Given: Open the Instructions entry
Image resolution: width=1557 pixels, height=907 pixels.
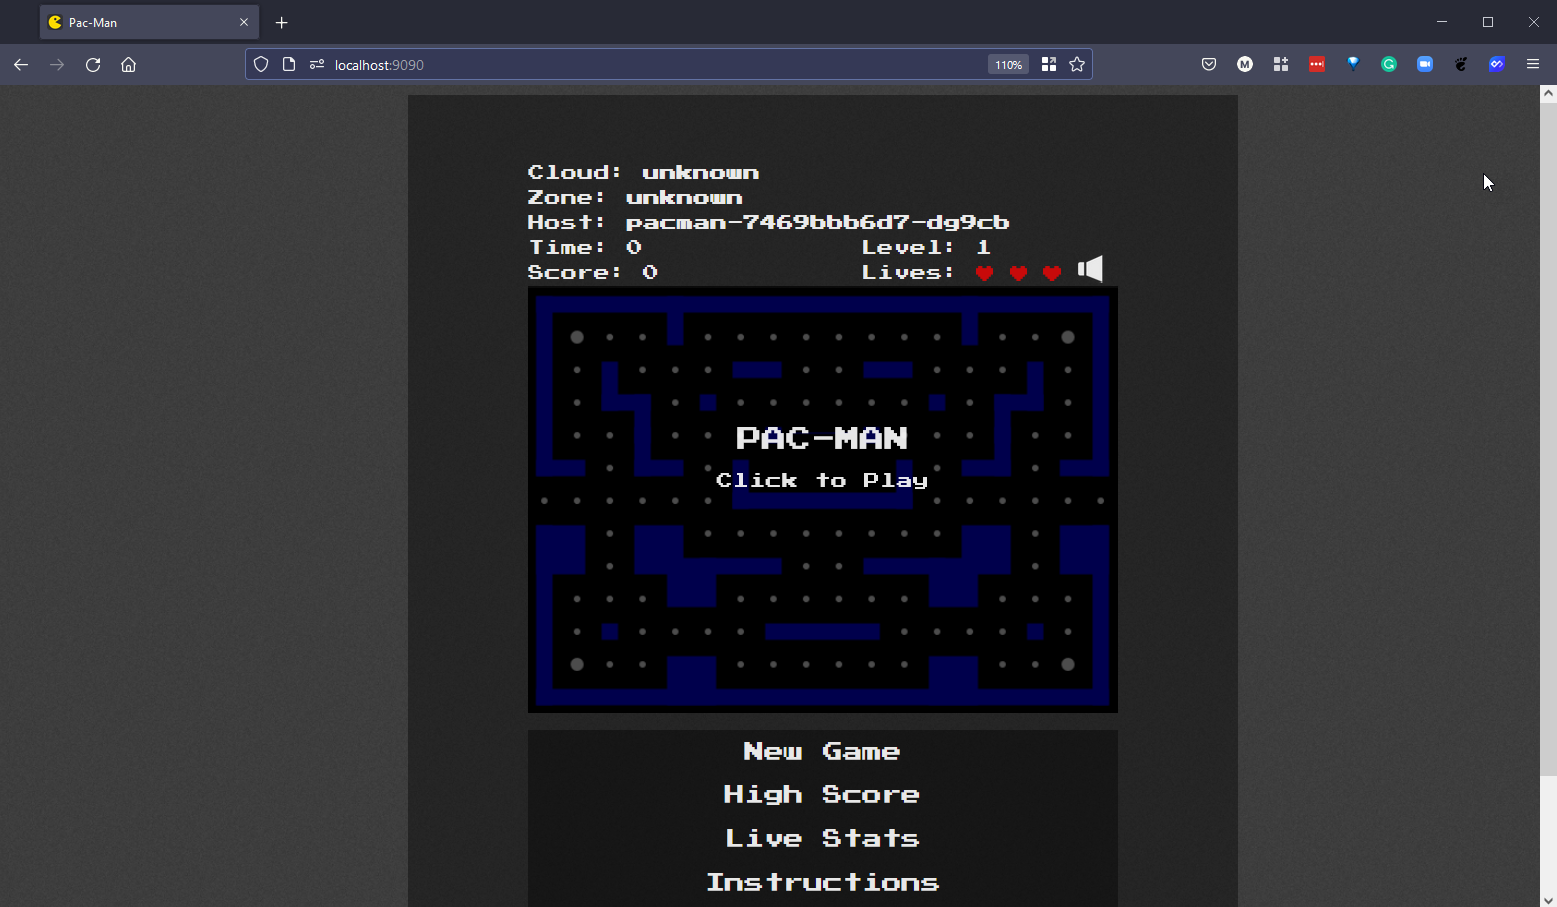Looking at the screenshot, I should (822, 882).
